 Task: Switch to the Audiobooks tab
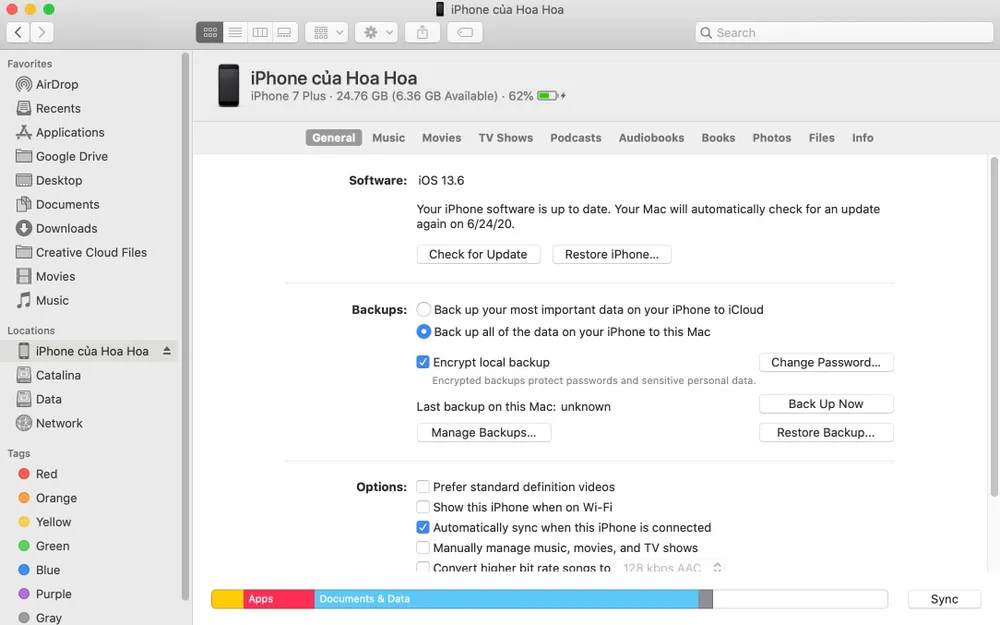click(651, 138)
